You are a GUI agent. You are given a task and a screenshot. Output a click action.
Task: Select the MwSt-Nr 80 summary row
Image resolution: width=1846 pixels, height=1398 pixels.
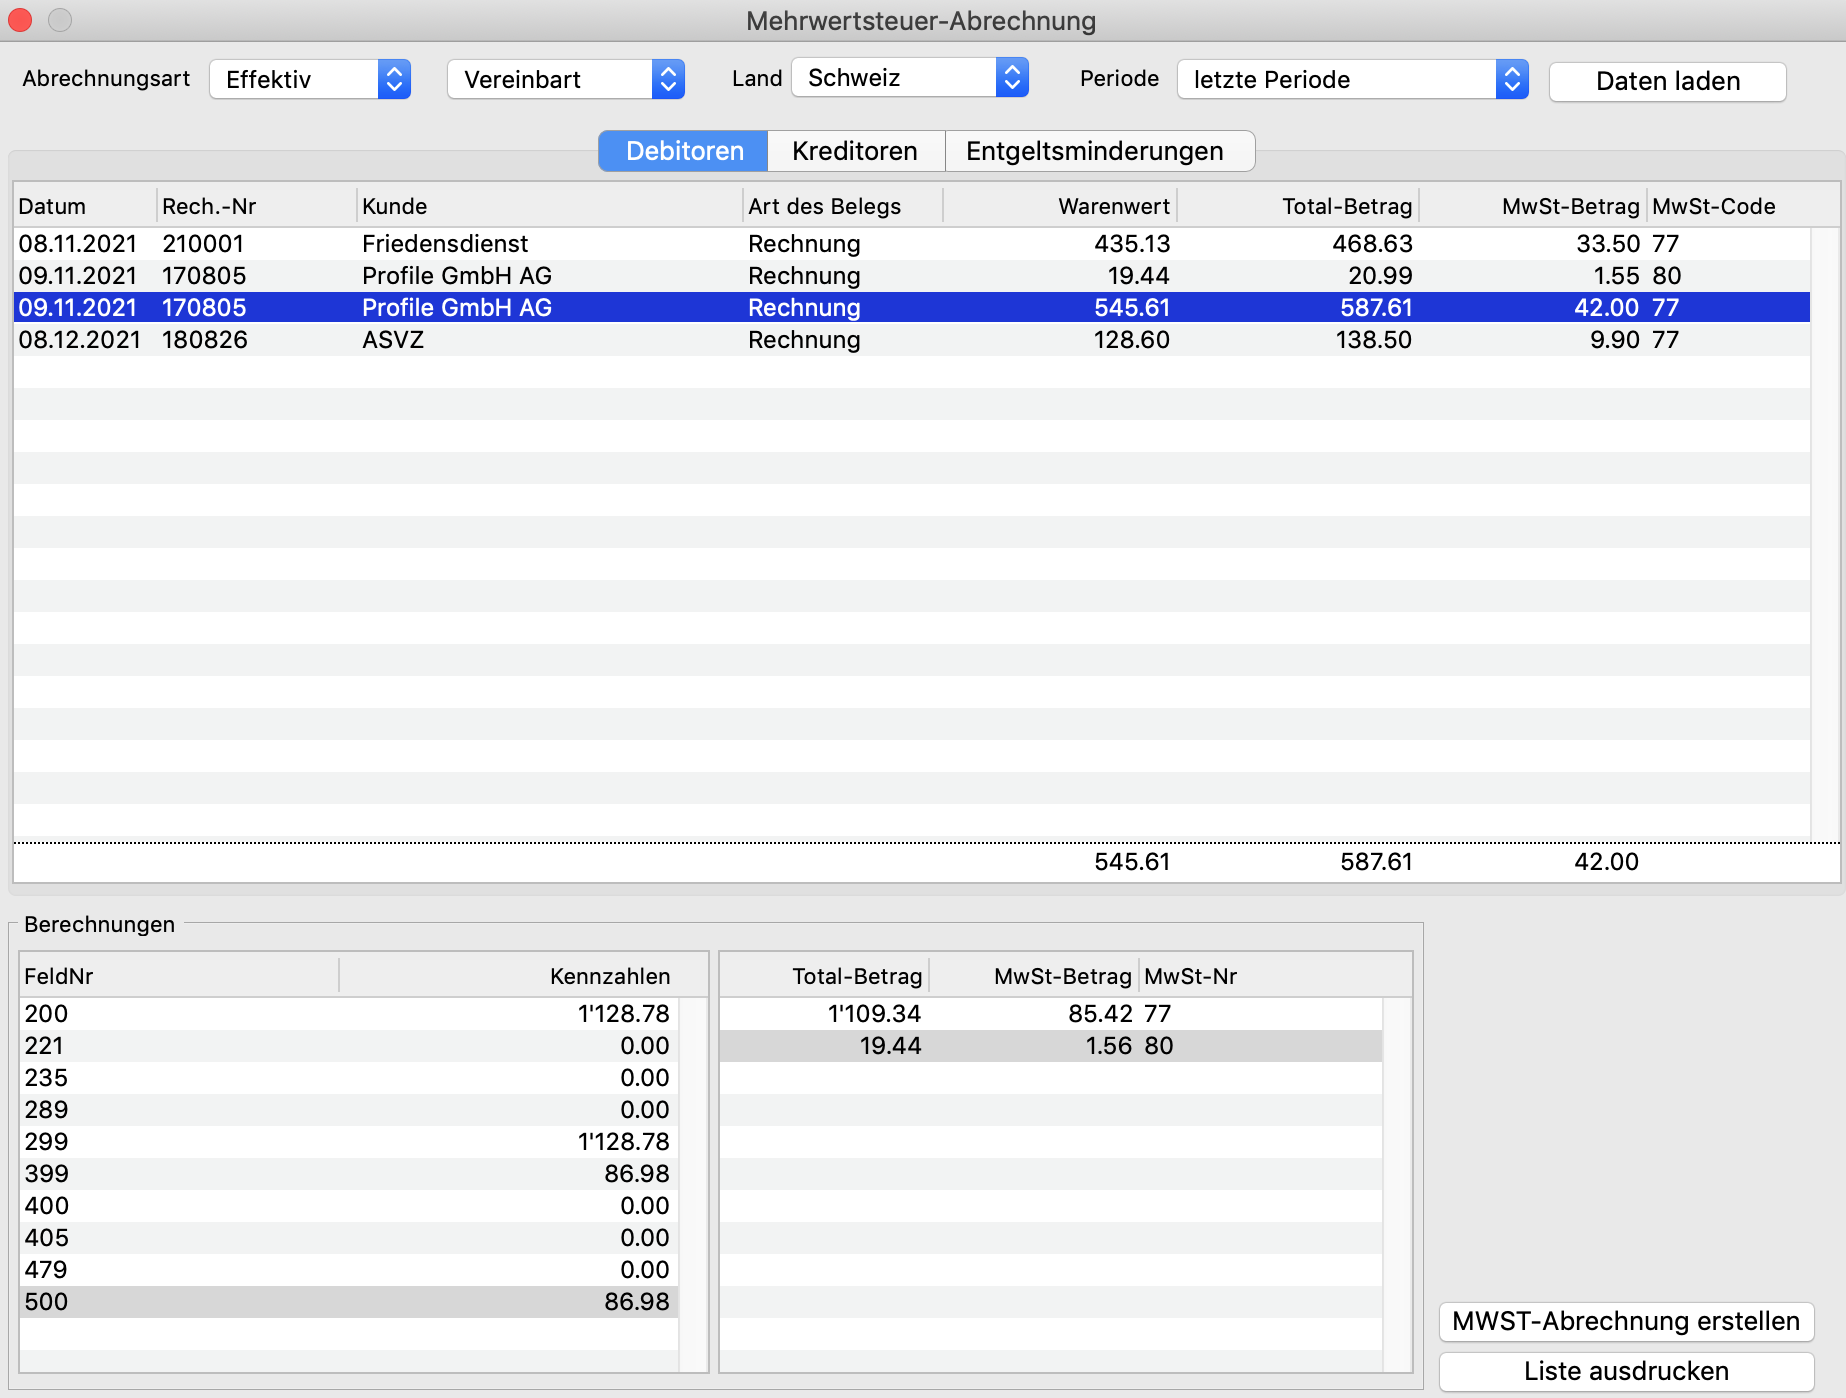click(x=1050, y=1046)
